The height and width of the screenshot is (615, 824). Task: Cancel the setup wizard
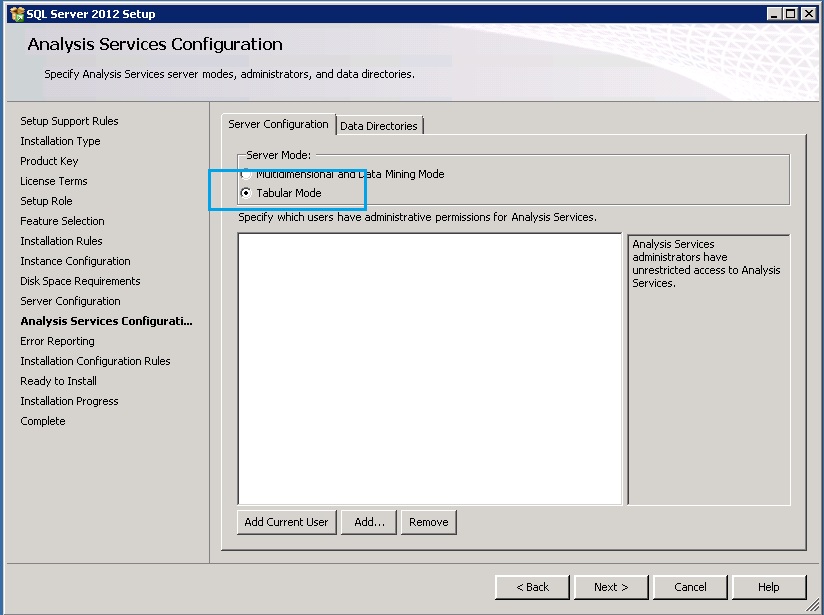coord(689,587)
